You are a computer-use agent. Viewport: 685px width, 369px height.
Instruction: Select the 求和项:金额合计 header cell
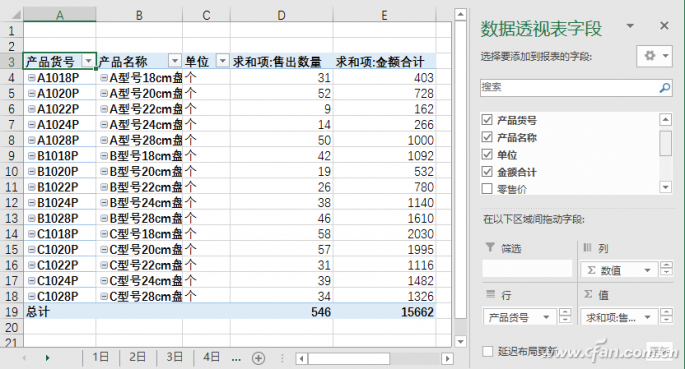[384, 62]
